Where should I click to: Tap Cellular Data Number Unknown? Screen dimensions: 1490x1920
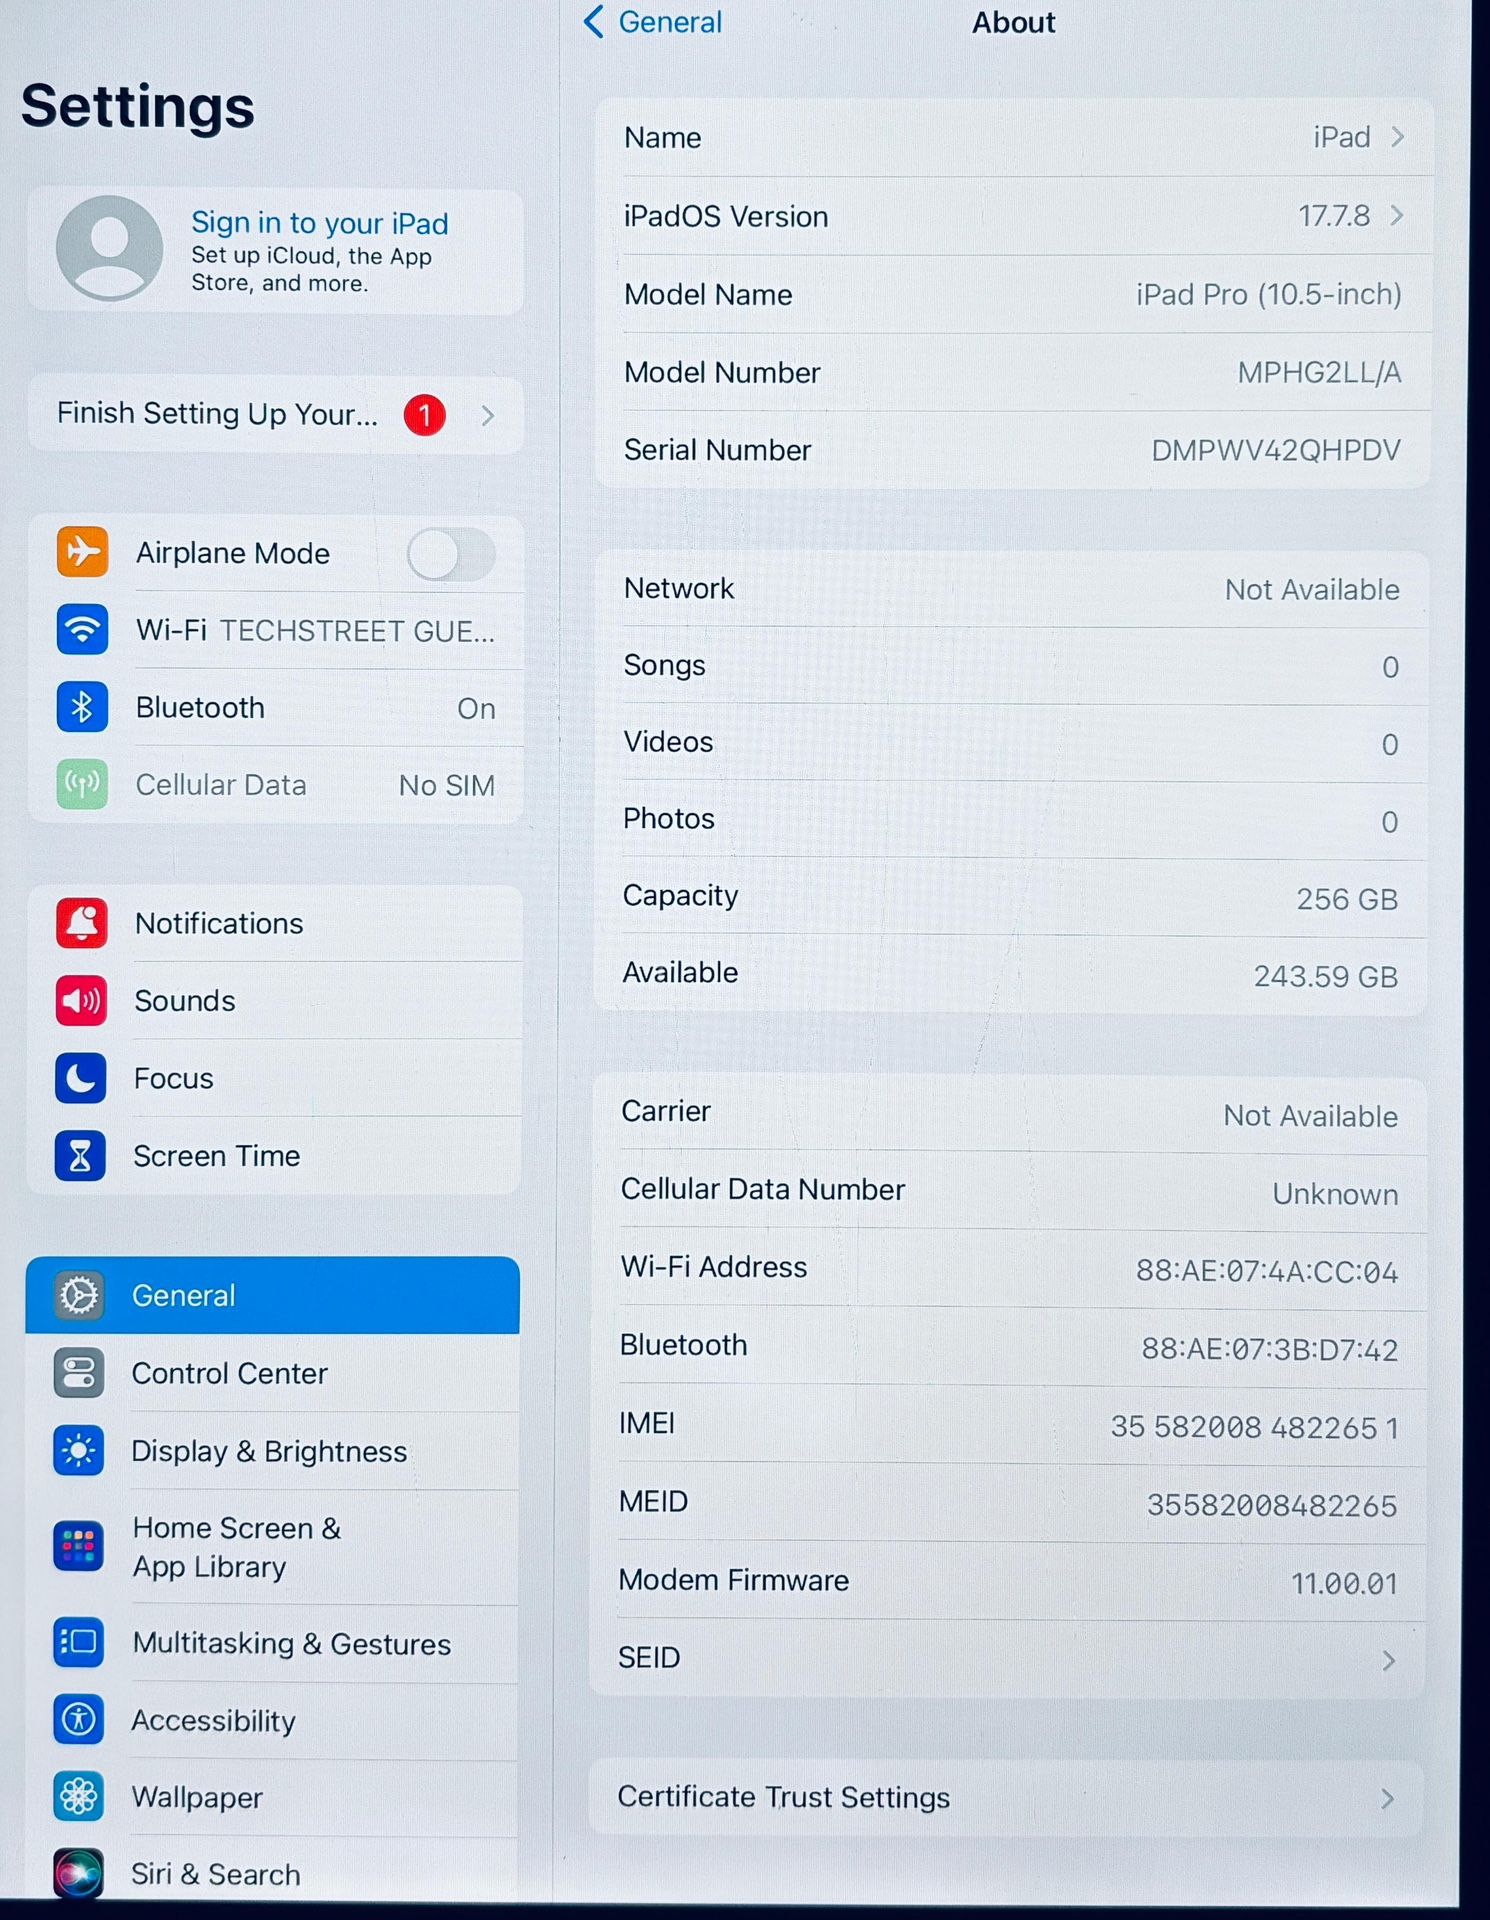[1008, 1190]
